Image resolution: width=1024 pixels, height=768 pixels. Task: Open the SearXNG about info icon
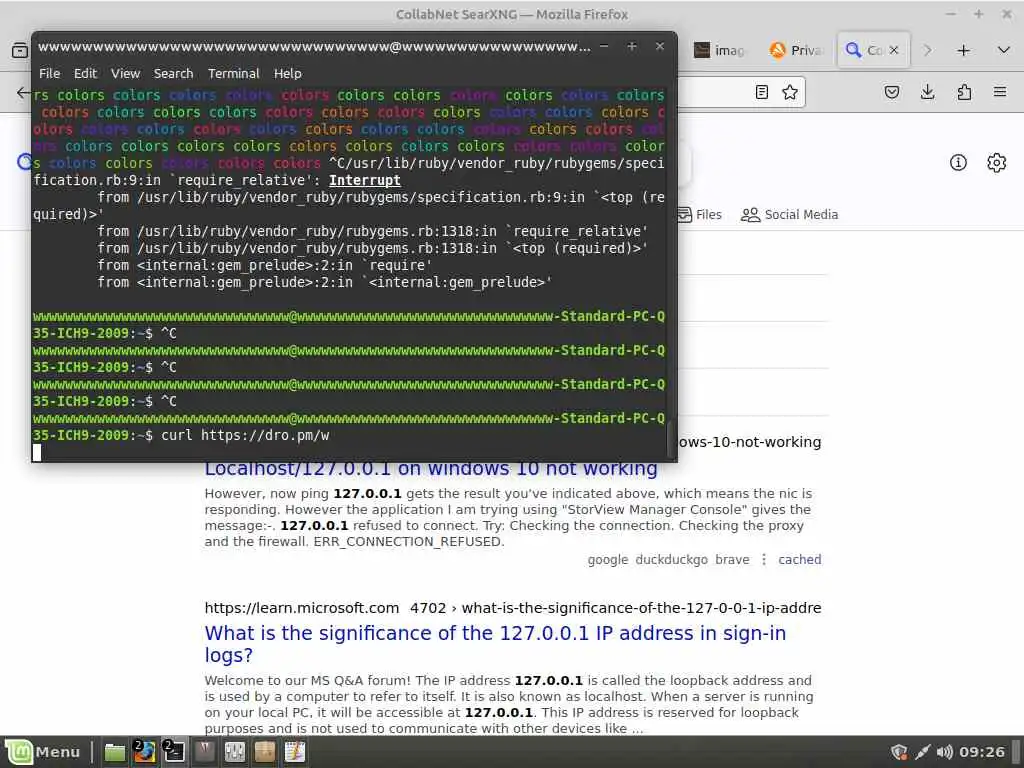pyautogui.click(x=958, y=163)
